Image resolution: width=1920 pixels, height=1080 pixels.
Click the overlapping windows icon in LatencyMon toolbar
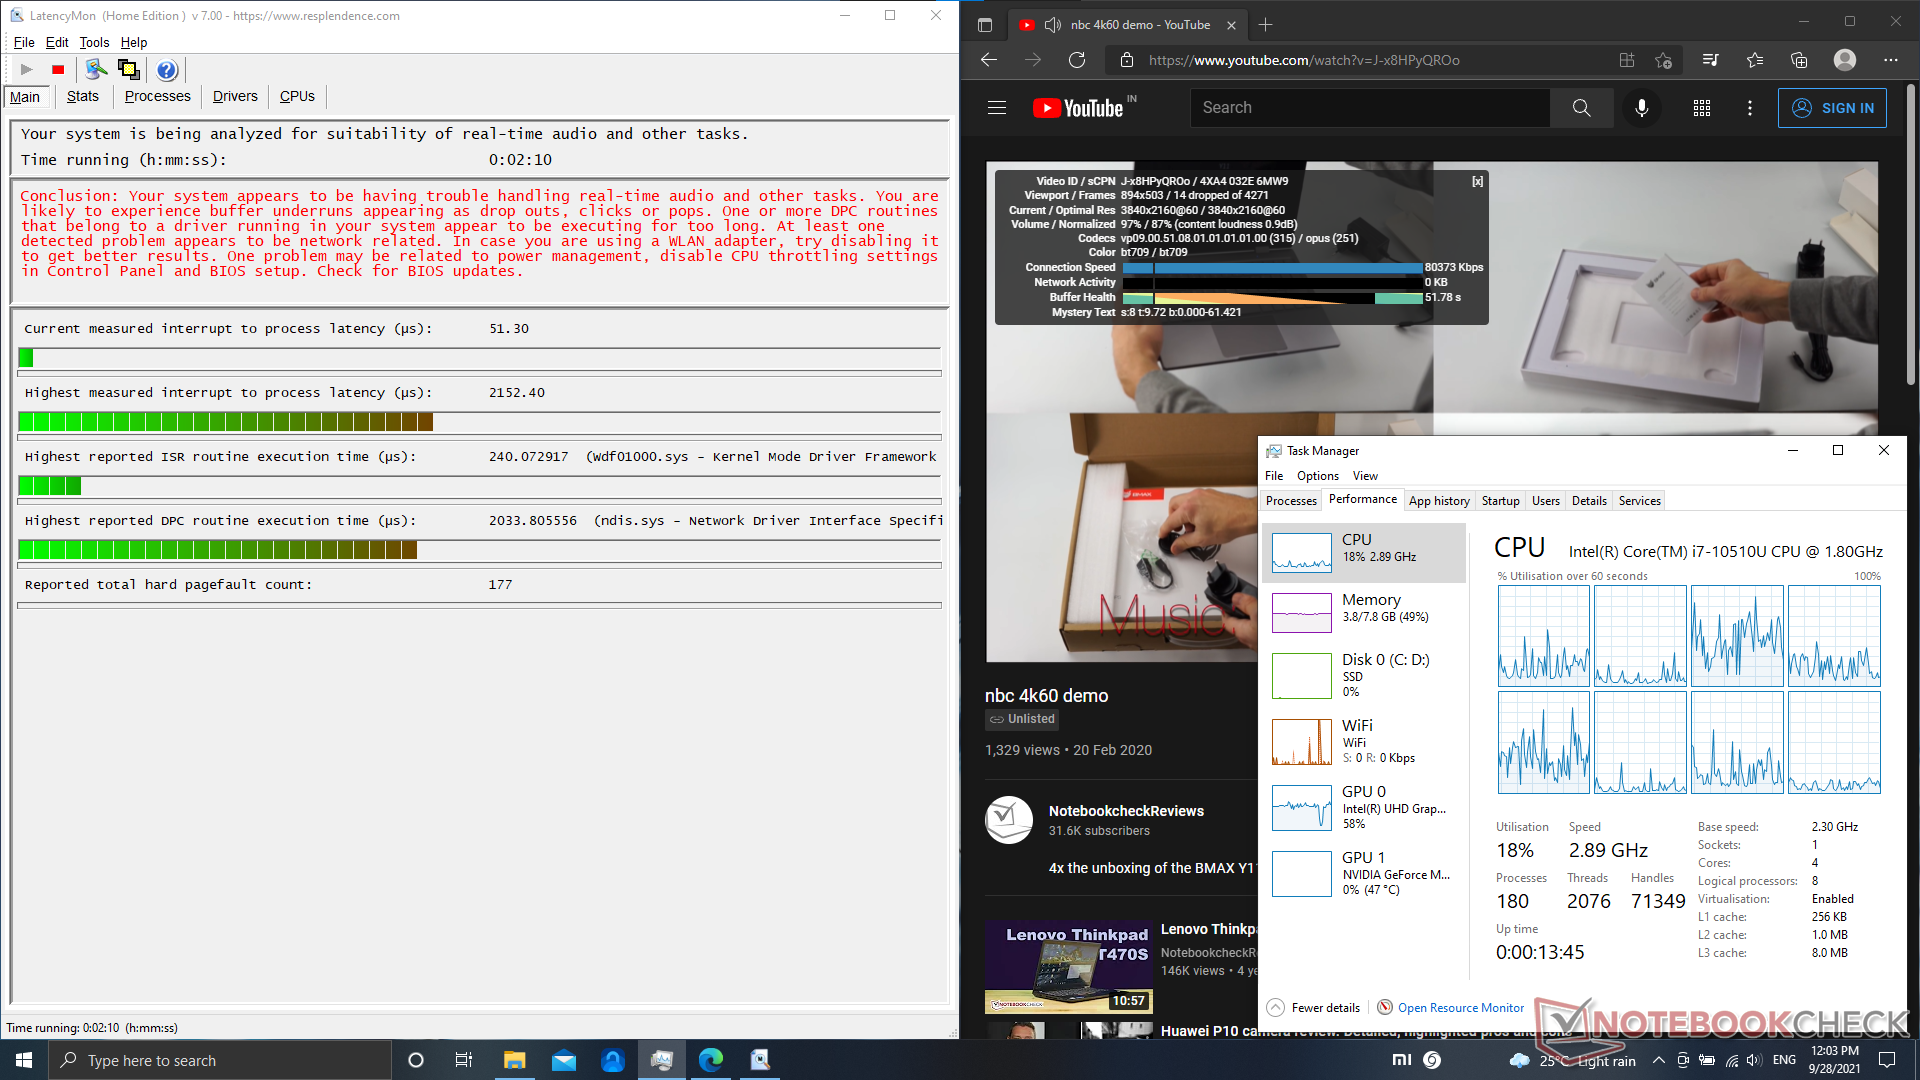coord(129,69)
